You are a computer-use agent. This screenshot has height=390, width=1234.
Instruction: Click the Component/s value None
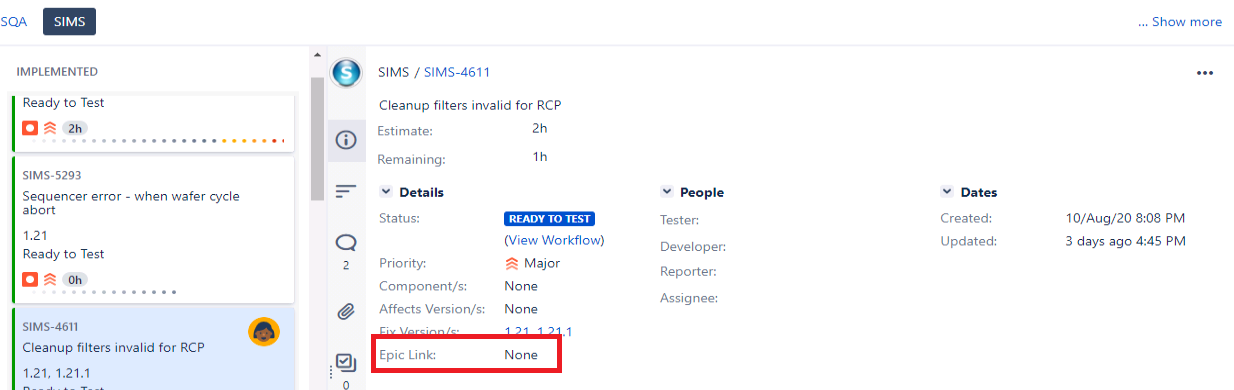click(521, 286)
